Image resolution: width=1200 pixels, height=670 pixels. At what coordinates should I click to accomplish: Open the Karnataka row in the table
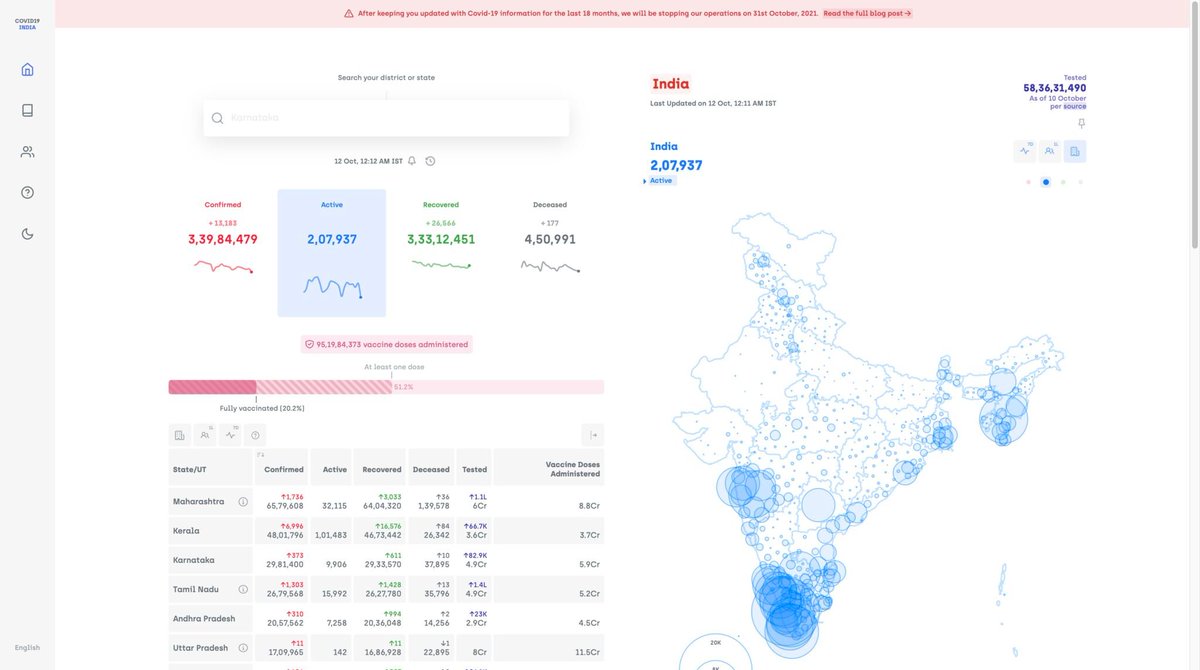coord(386,560)
